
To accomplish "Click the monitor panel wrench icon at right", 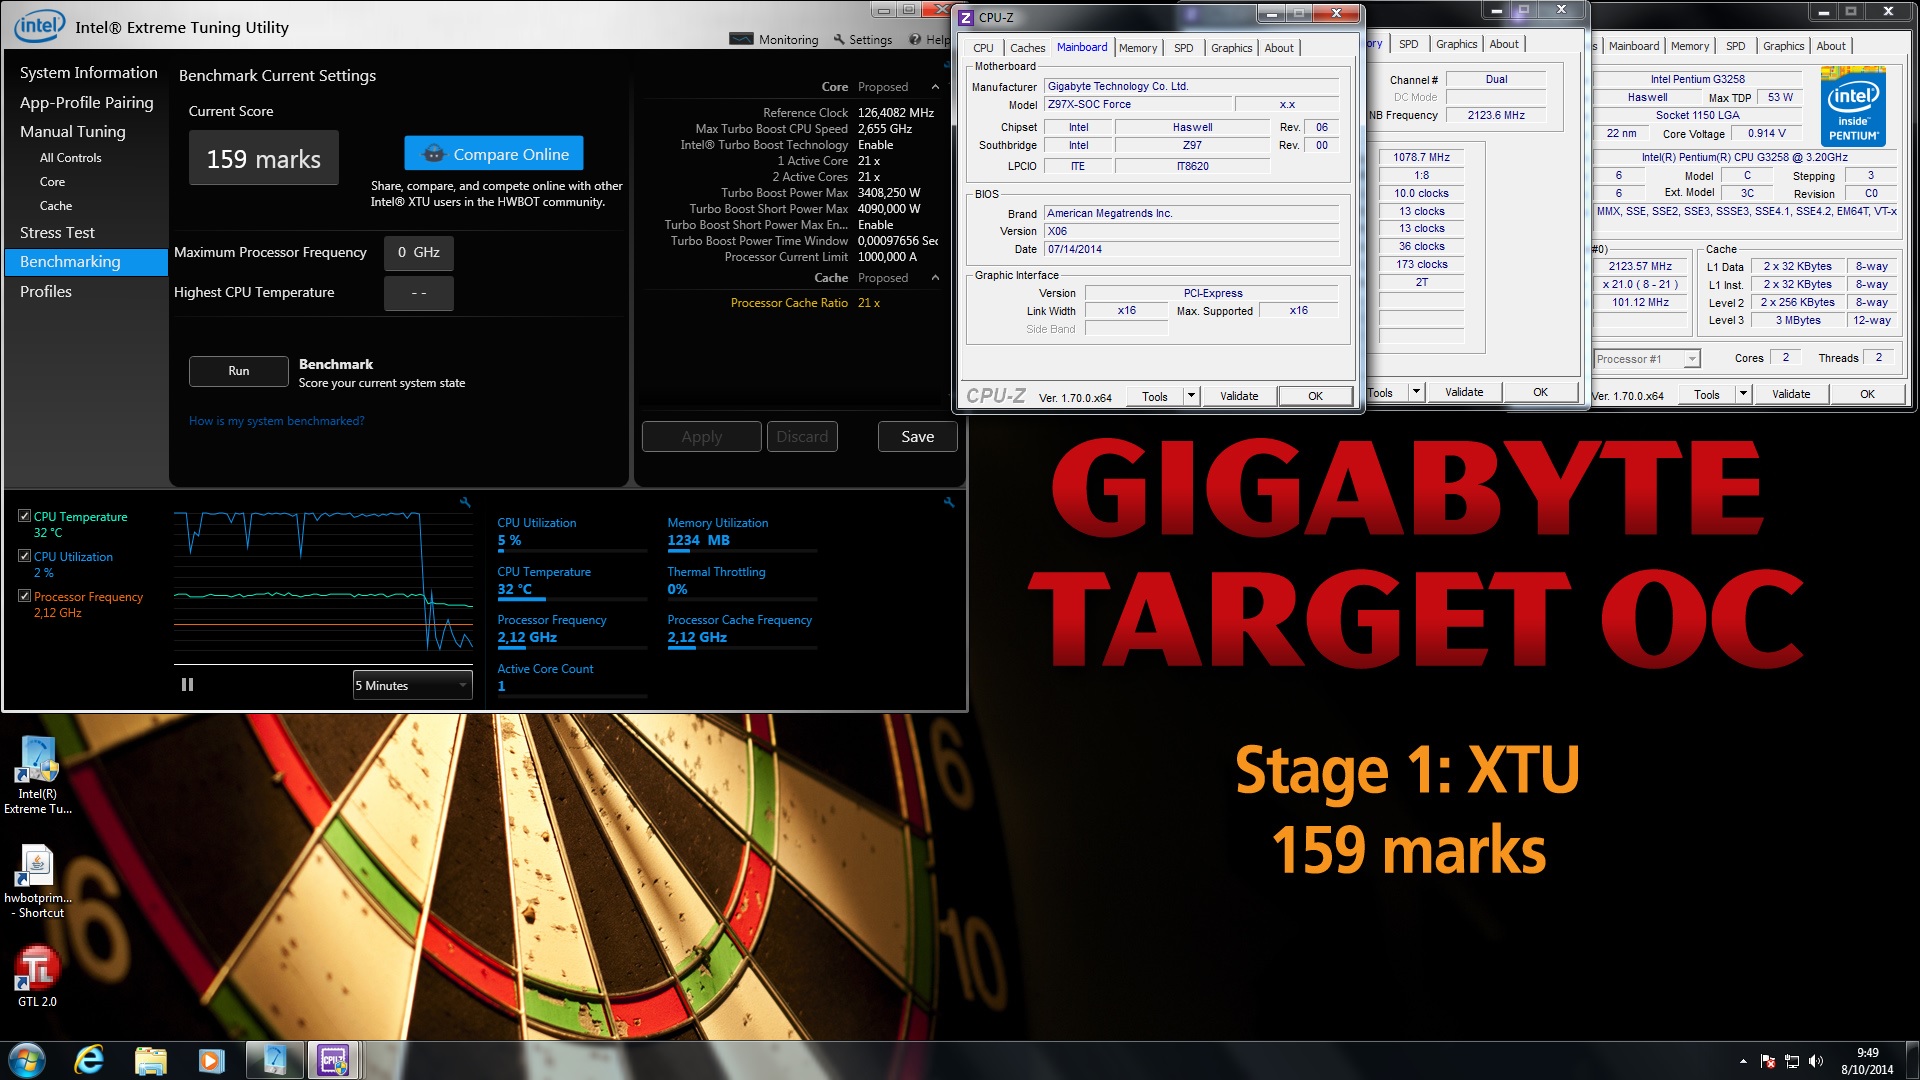I will pos(949,502).
